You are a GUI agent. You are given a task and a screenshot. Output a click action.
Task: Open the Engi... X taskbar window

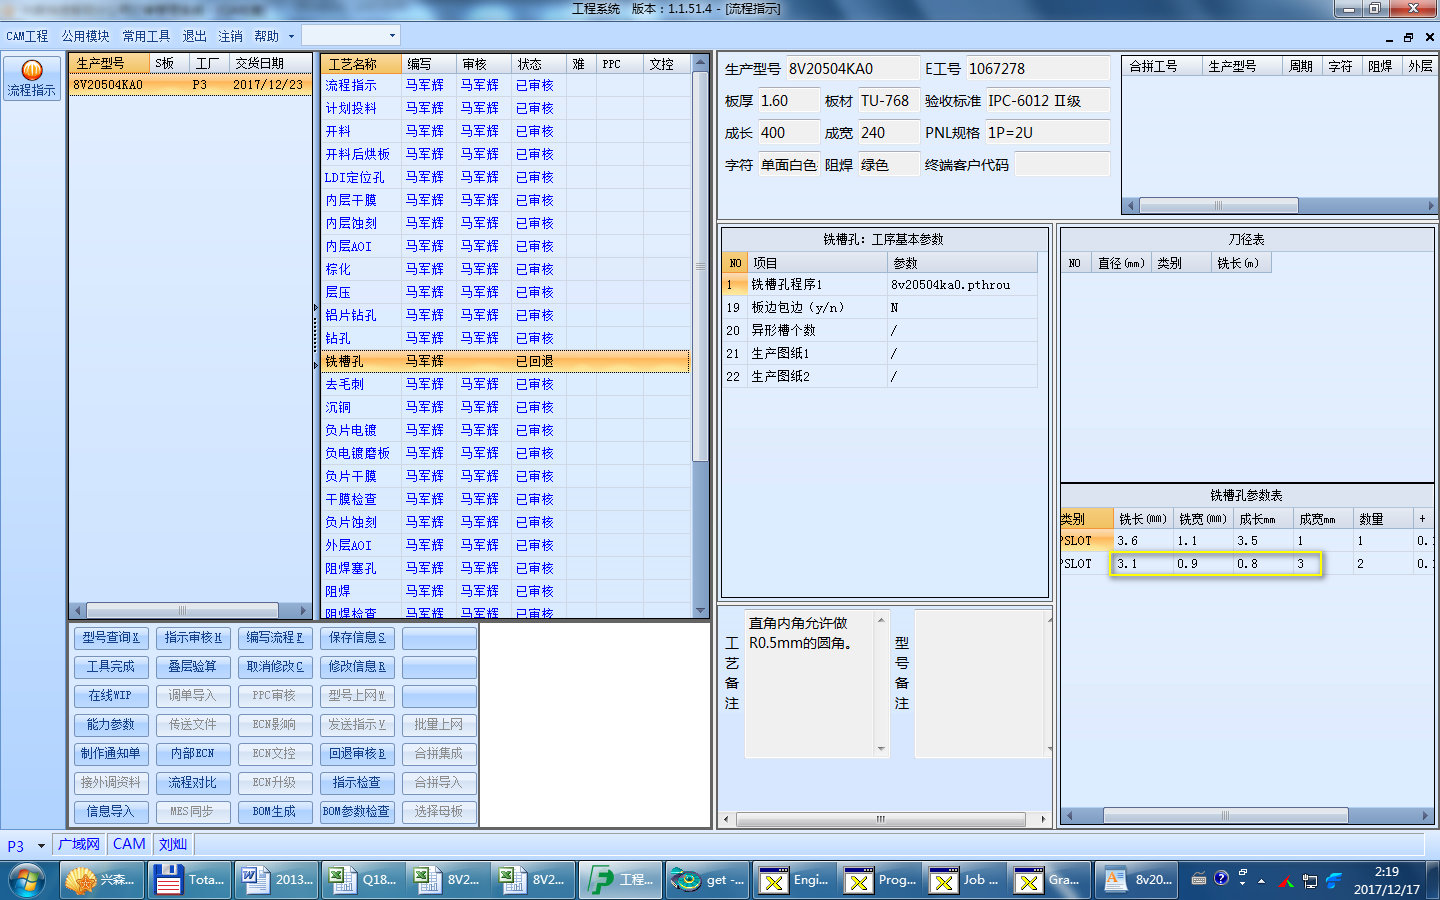(x=794, y=880)
